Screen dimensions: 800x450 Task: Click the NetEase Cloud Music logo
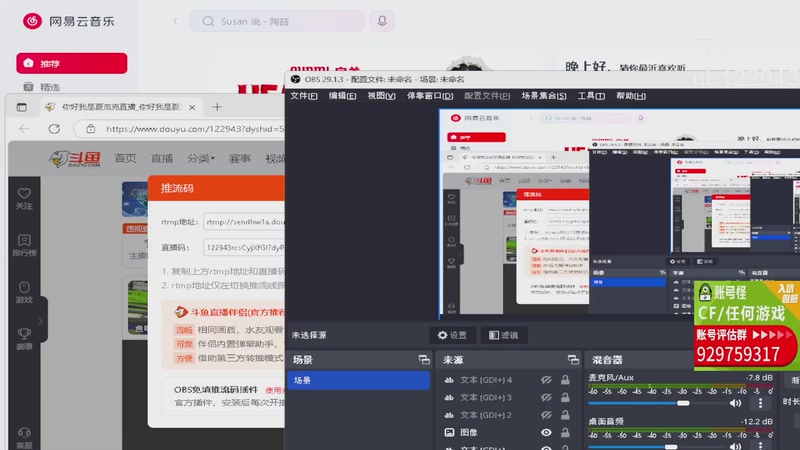(68, 21)
